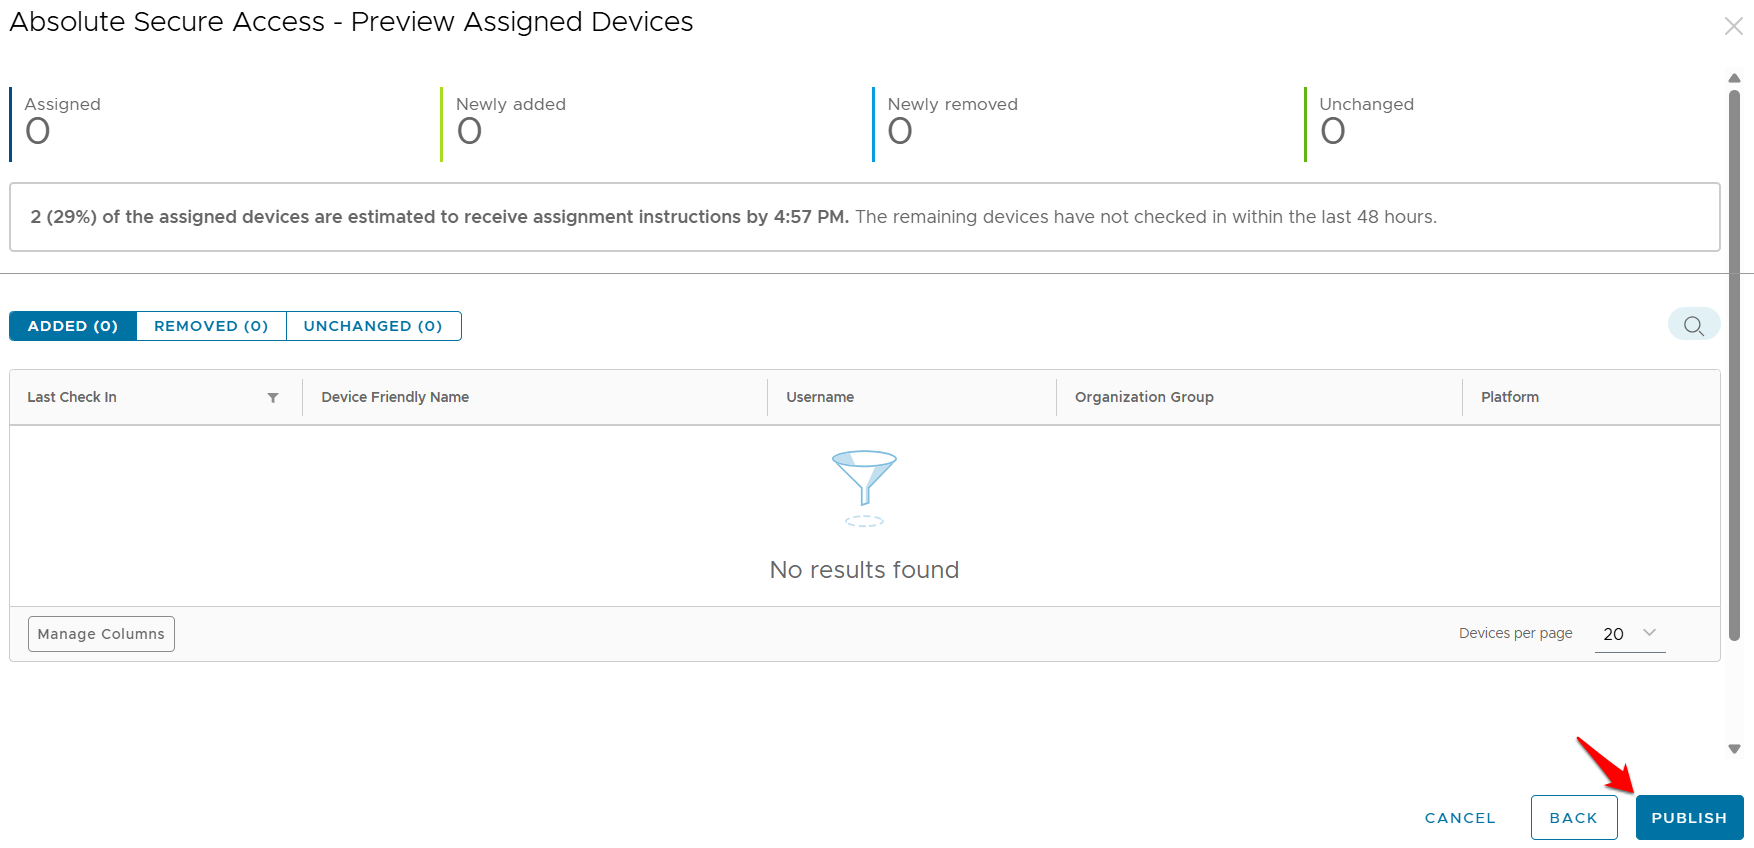Click the scrollbar up arrow
Screen dimensions: 1754x848
1734,78
